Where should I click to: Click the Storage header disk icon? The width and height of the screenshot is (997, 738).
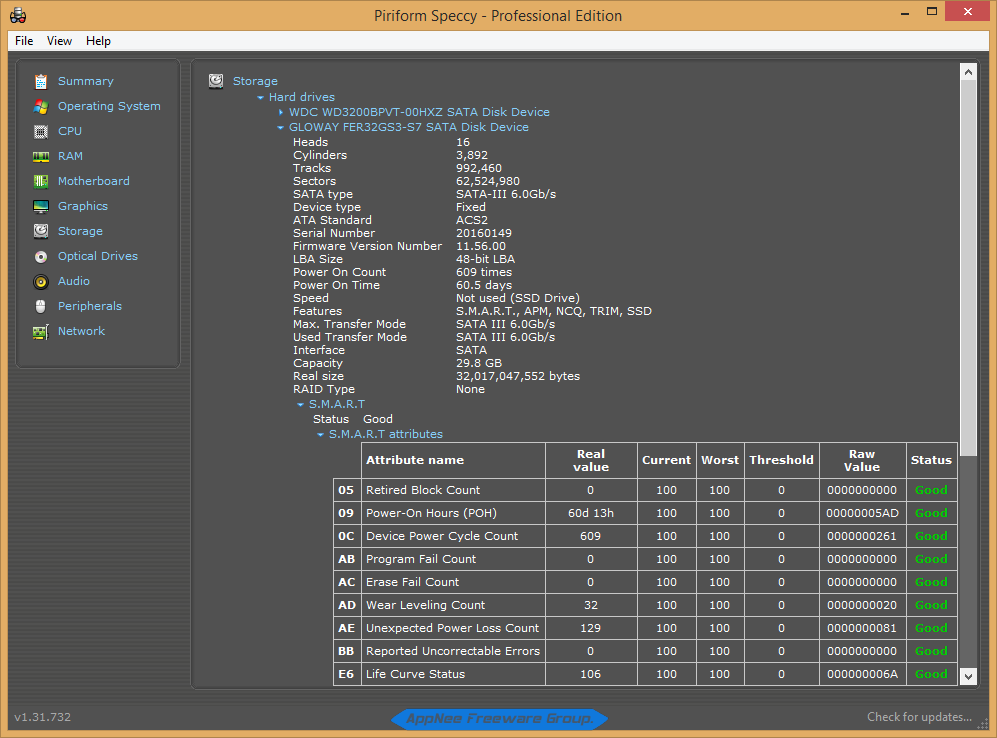[216, 81]
